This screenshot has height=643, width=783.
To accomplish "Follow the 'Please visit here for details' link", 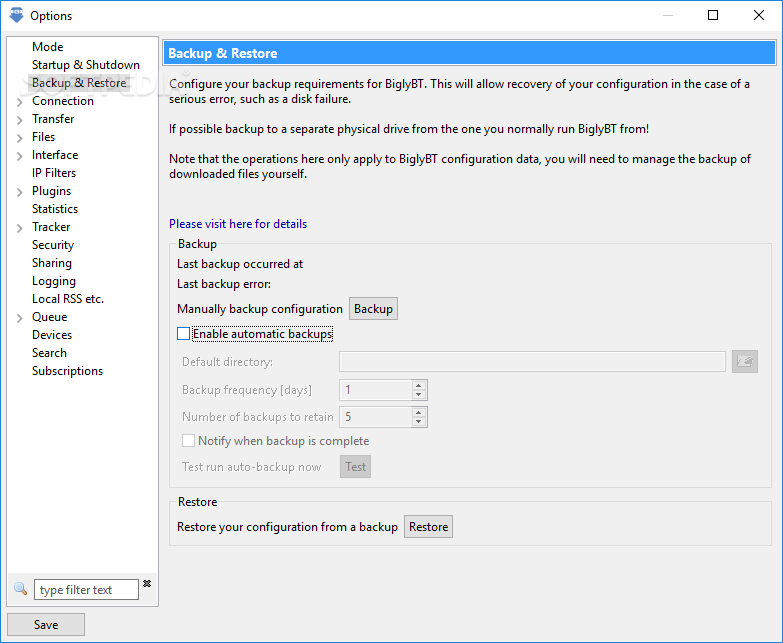I will pyautogui.click(x=238, y=224).
